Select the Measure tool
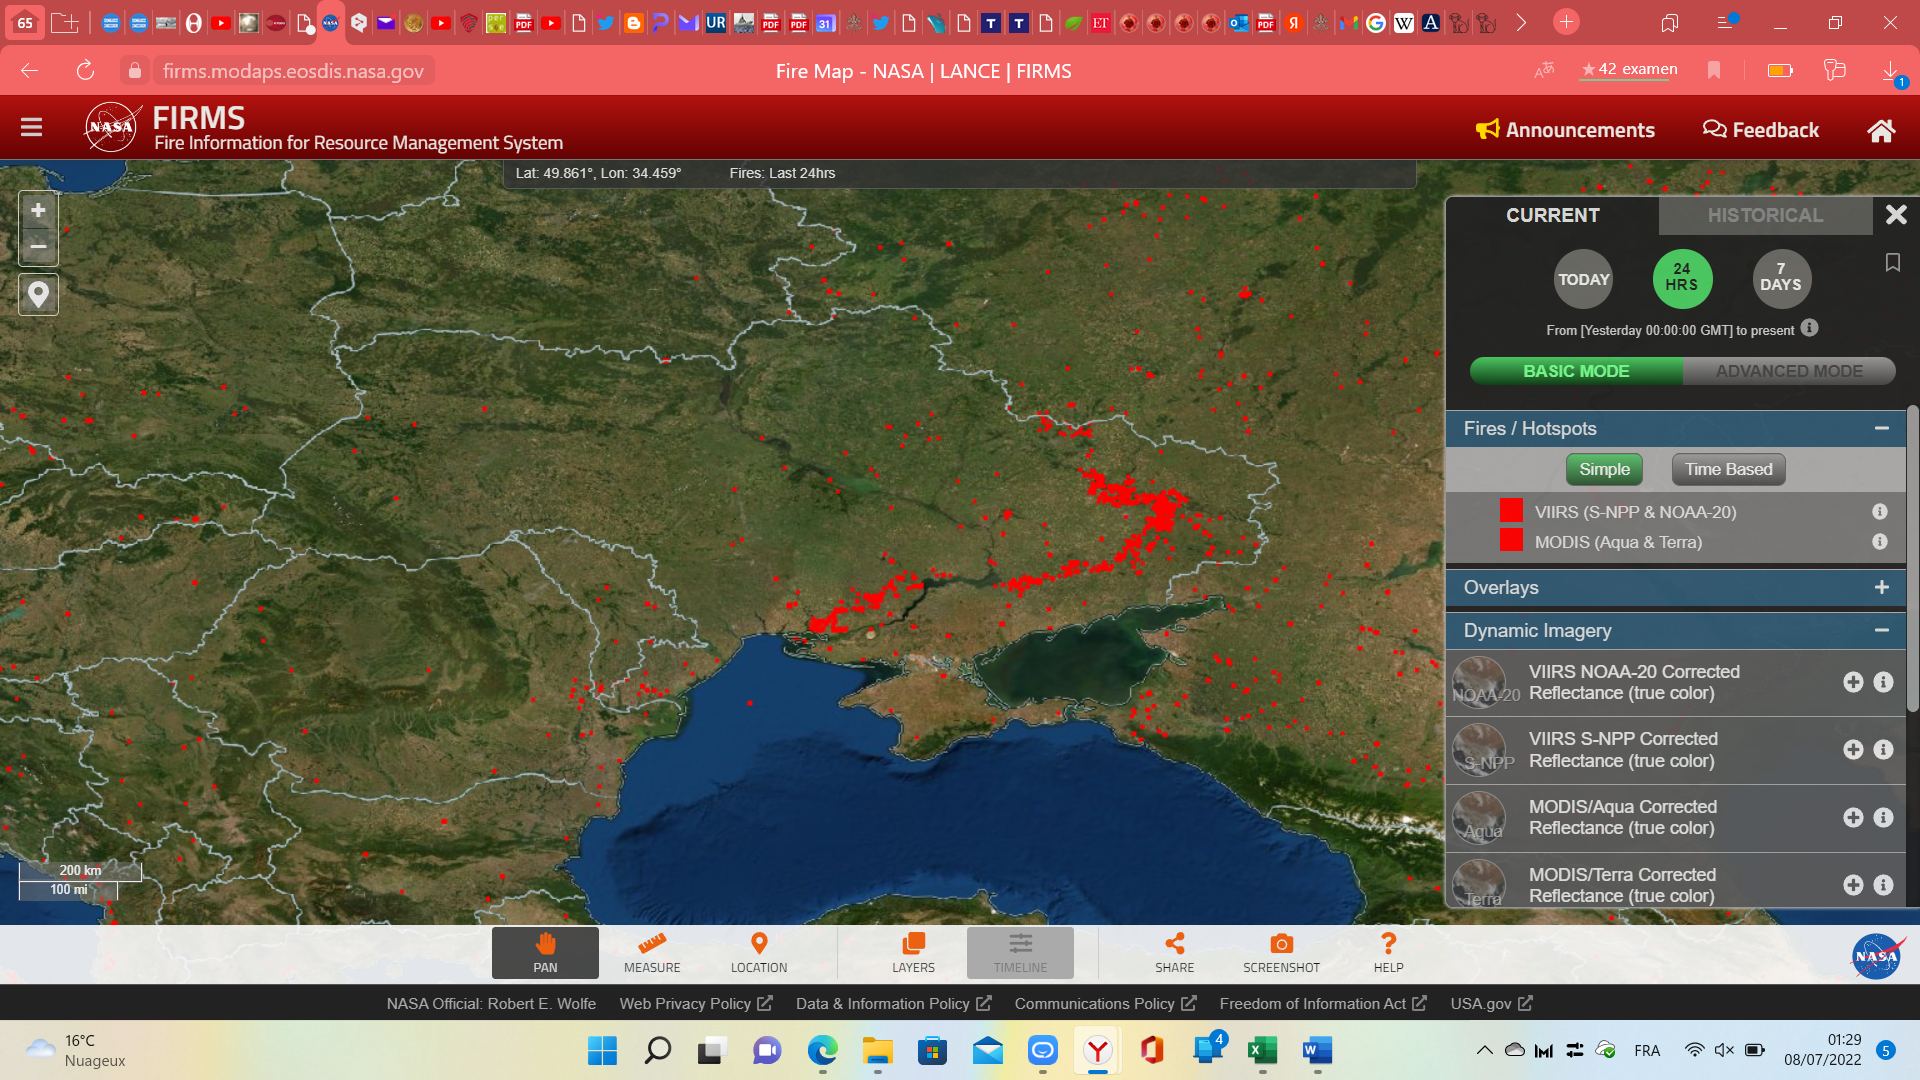1920x1080 pixels. [652, 952]
